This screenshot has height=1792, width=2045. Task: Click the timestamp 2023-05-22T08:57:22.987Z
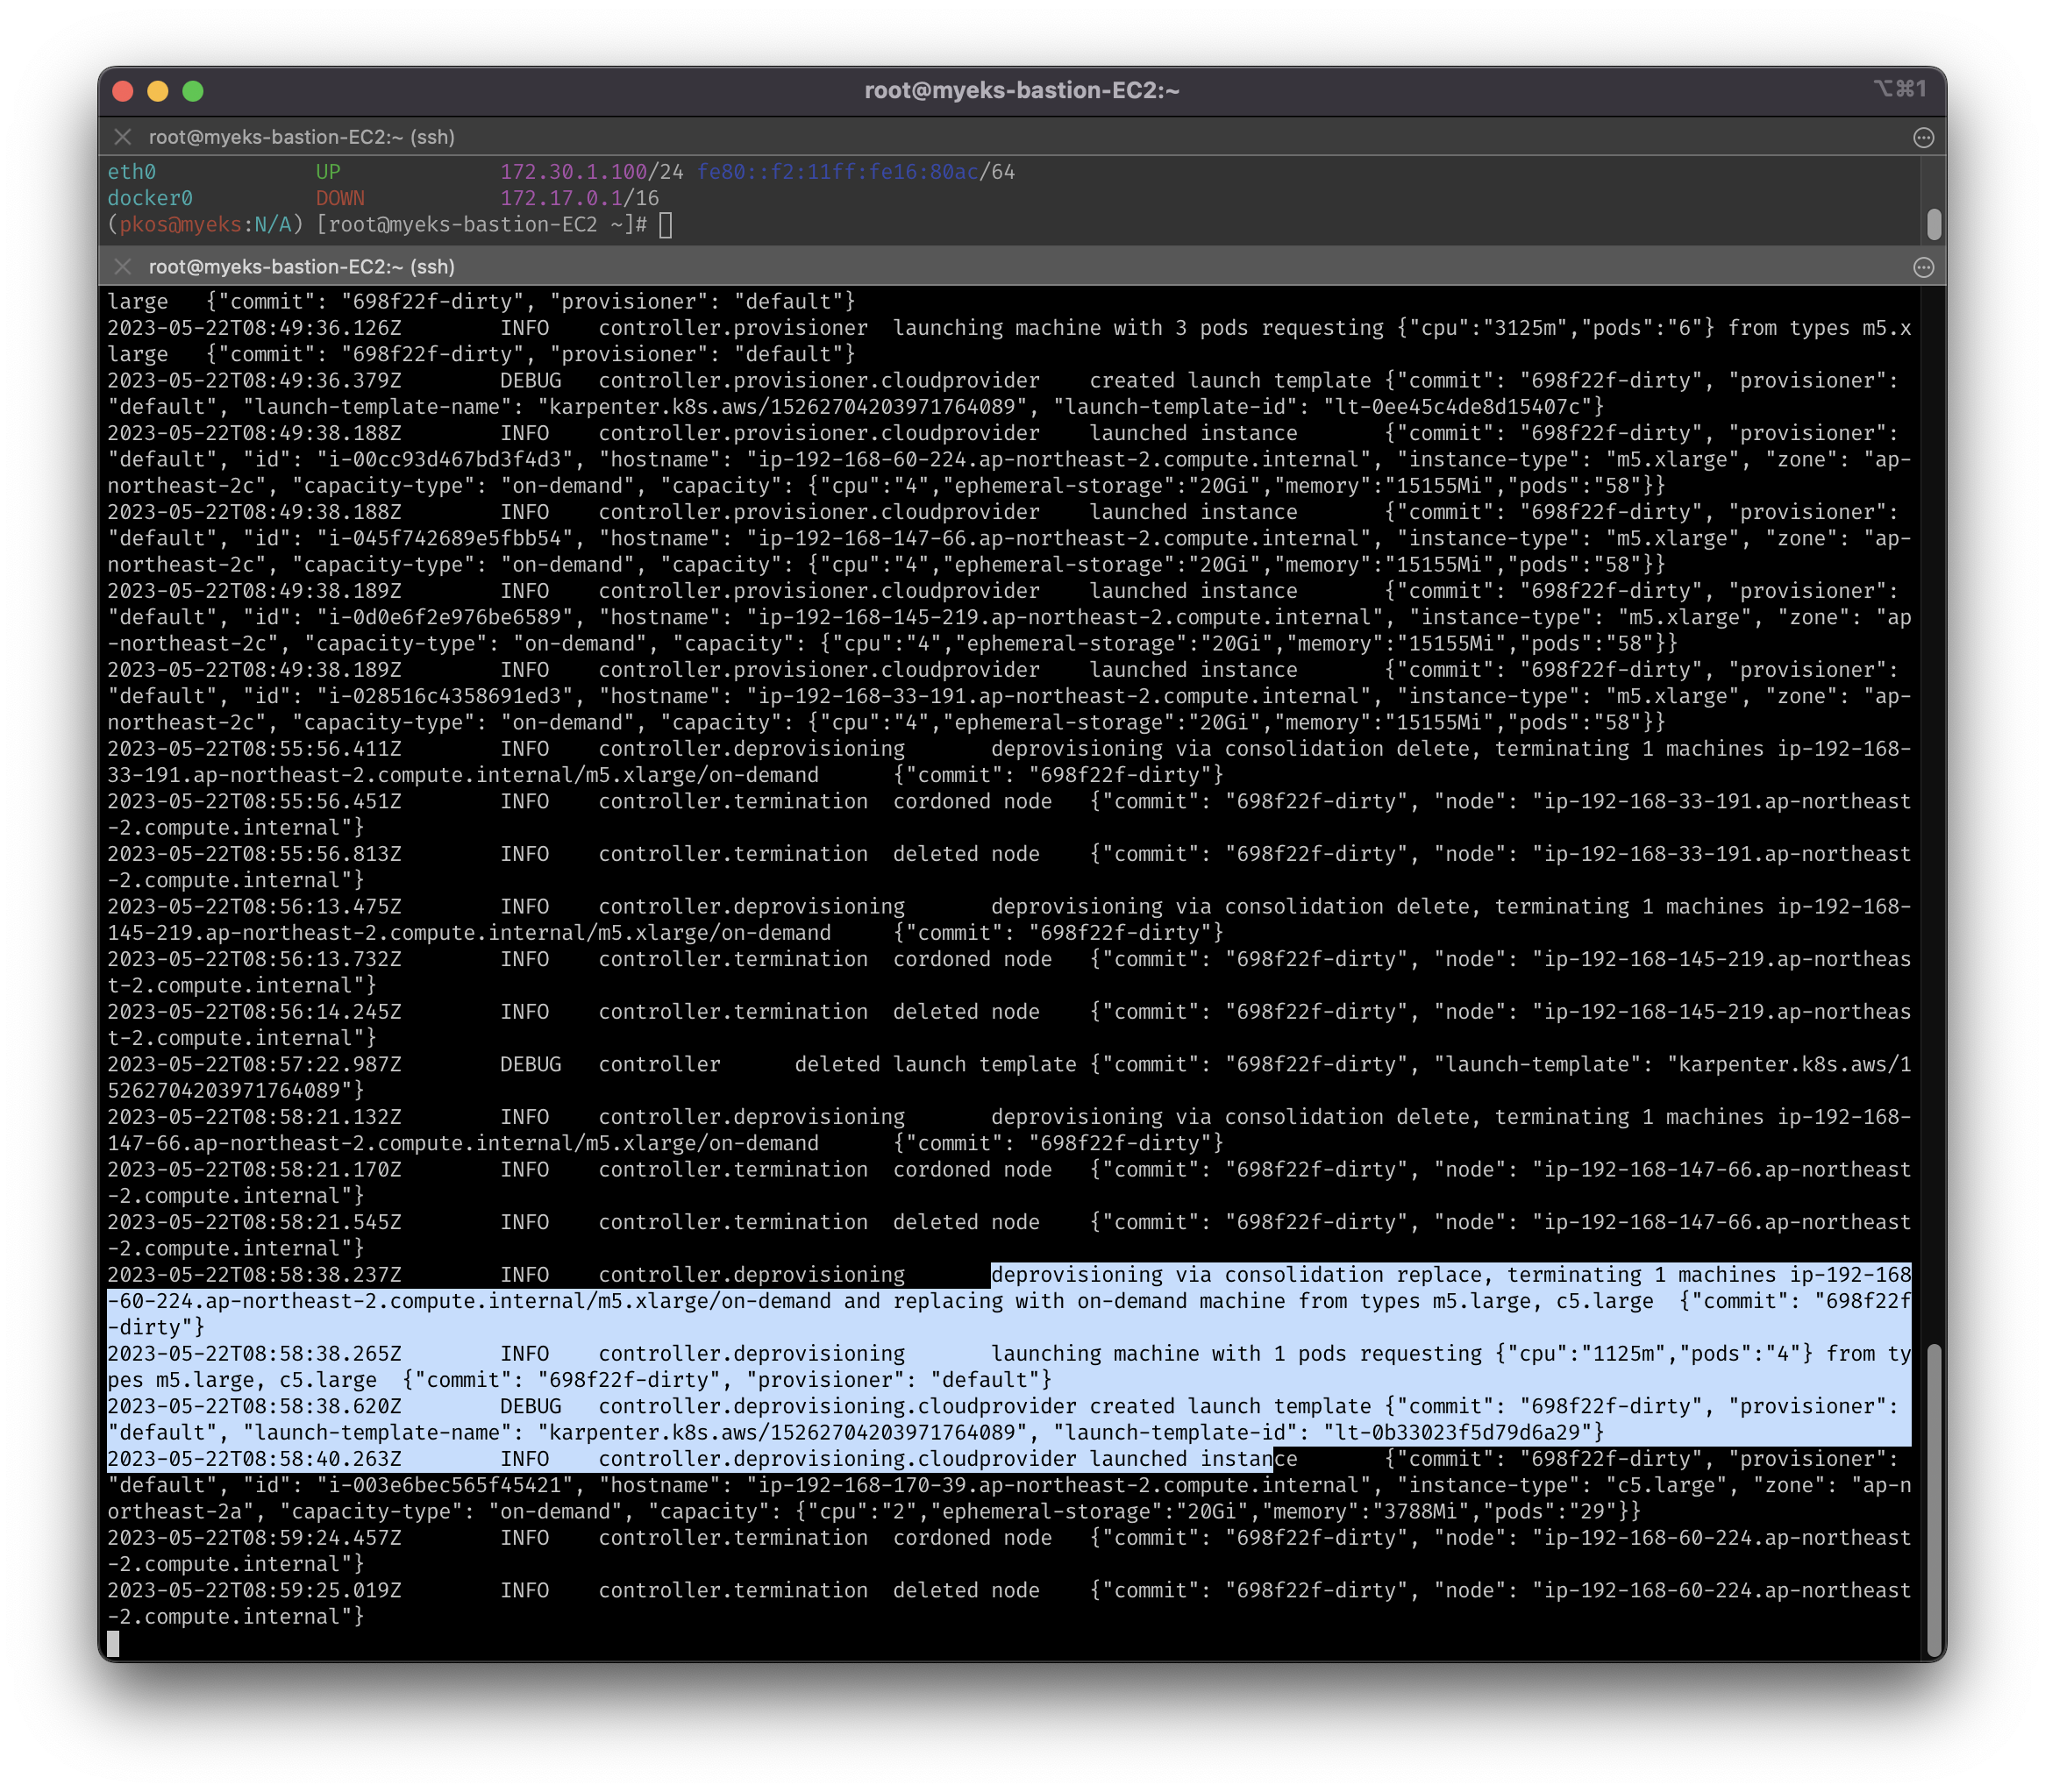pos(255,1065)
